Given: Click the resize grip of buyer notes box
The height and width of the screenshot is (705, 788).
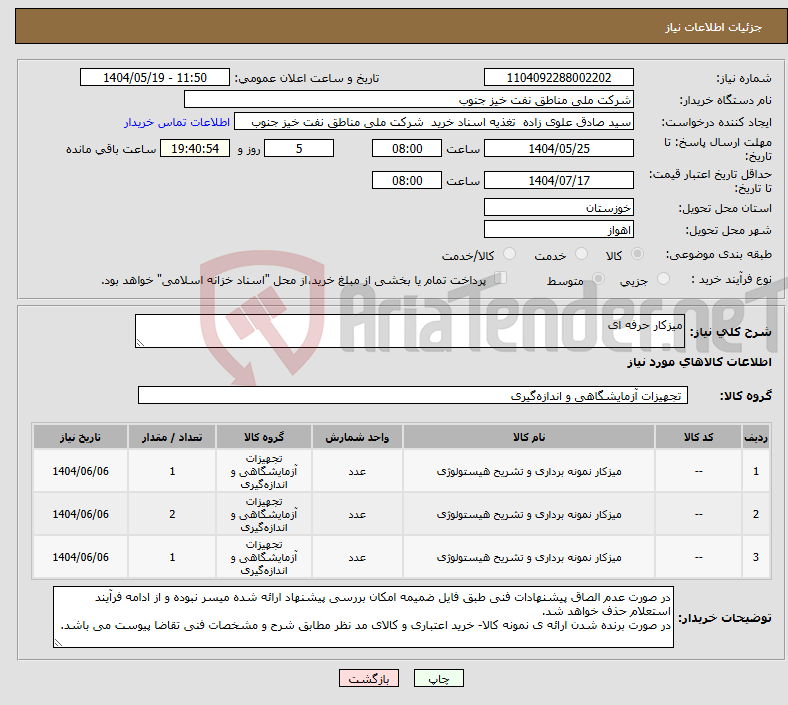Looking at the screenshot, I should pos(58,642).
